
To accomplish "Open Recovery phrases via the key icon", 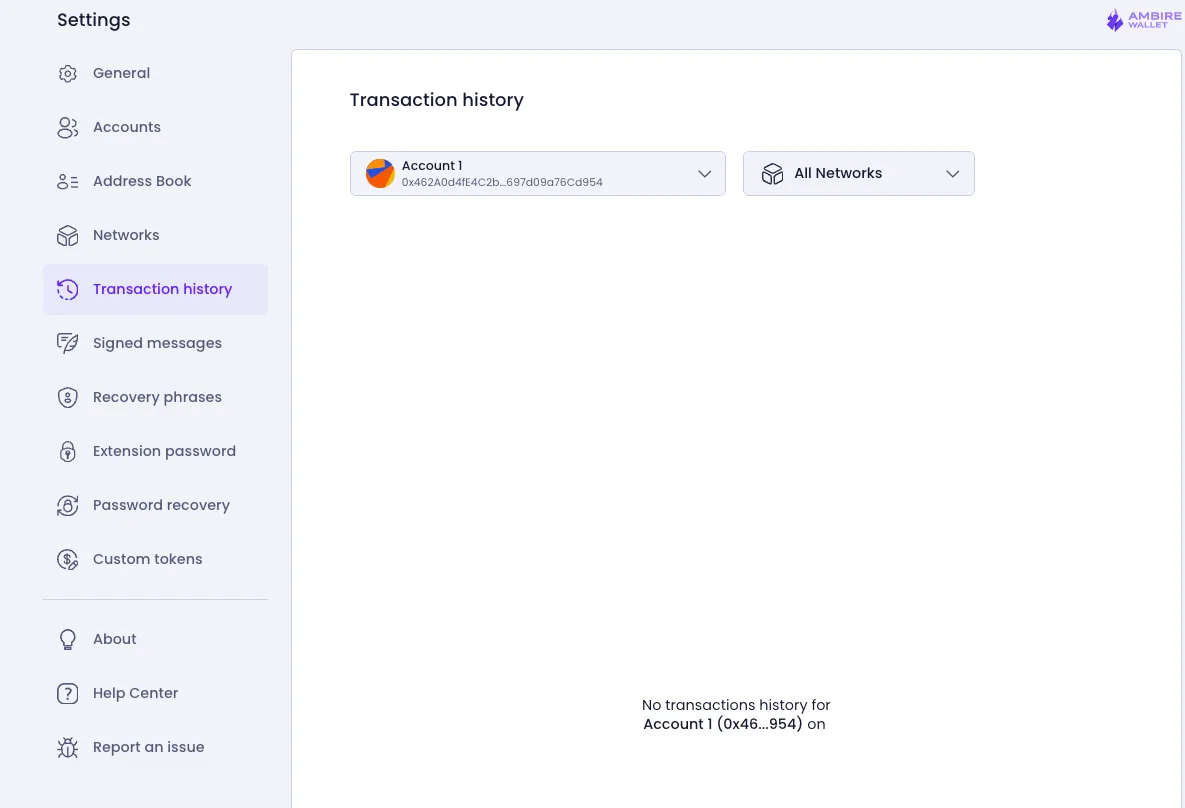I will 67,397.
